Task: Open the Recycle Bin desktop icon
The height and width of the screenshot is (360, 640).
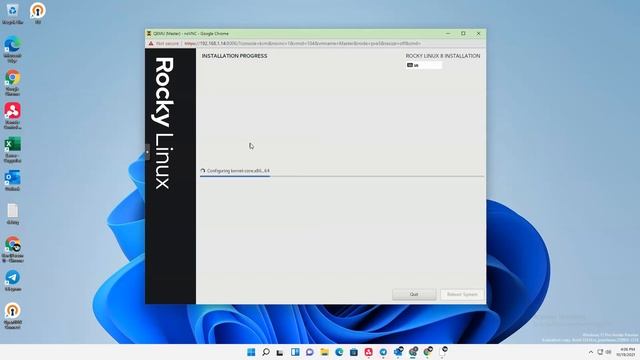Action: click(x=12, y=13)
